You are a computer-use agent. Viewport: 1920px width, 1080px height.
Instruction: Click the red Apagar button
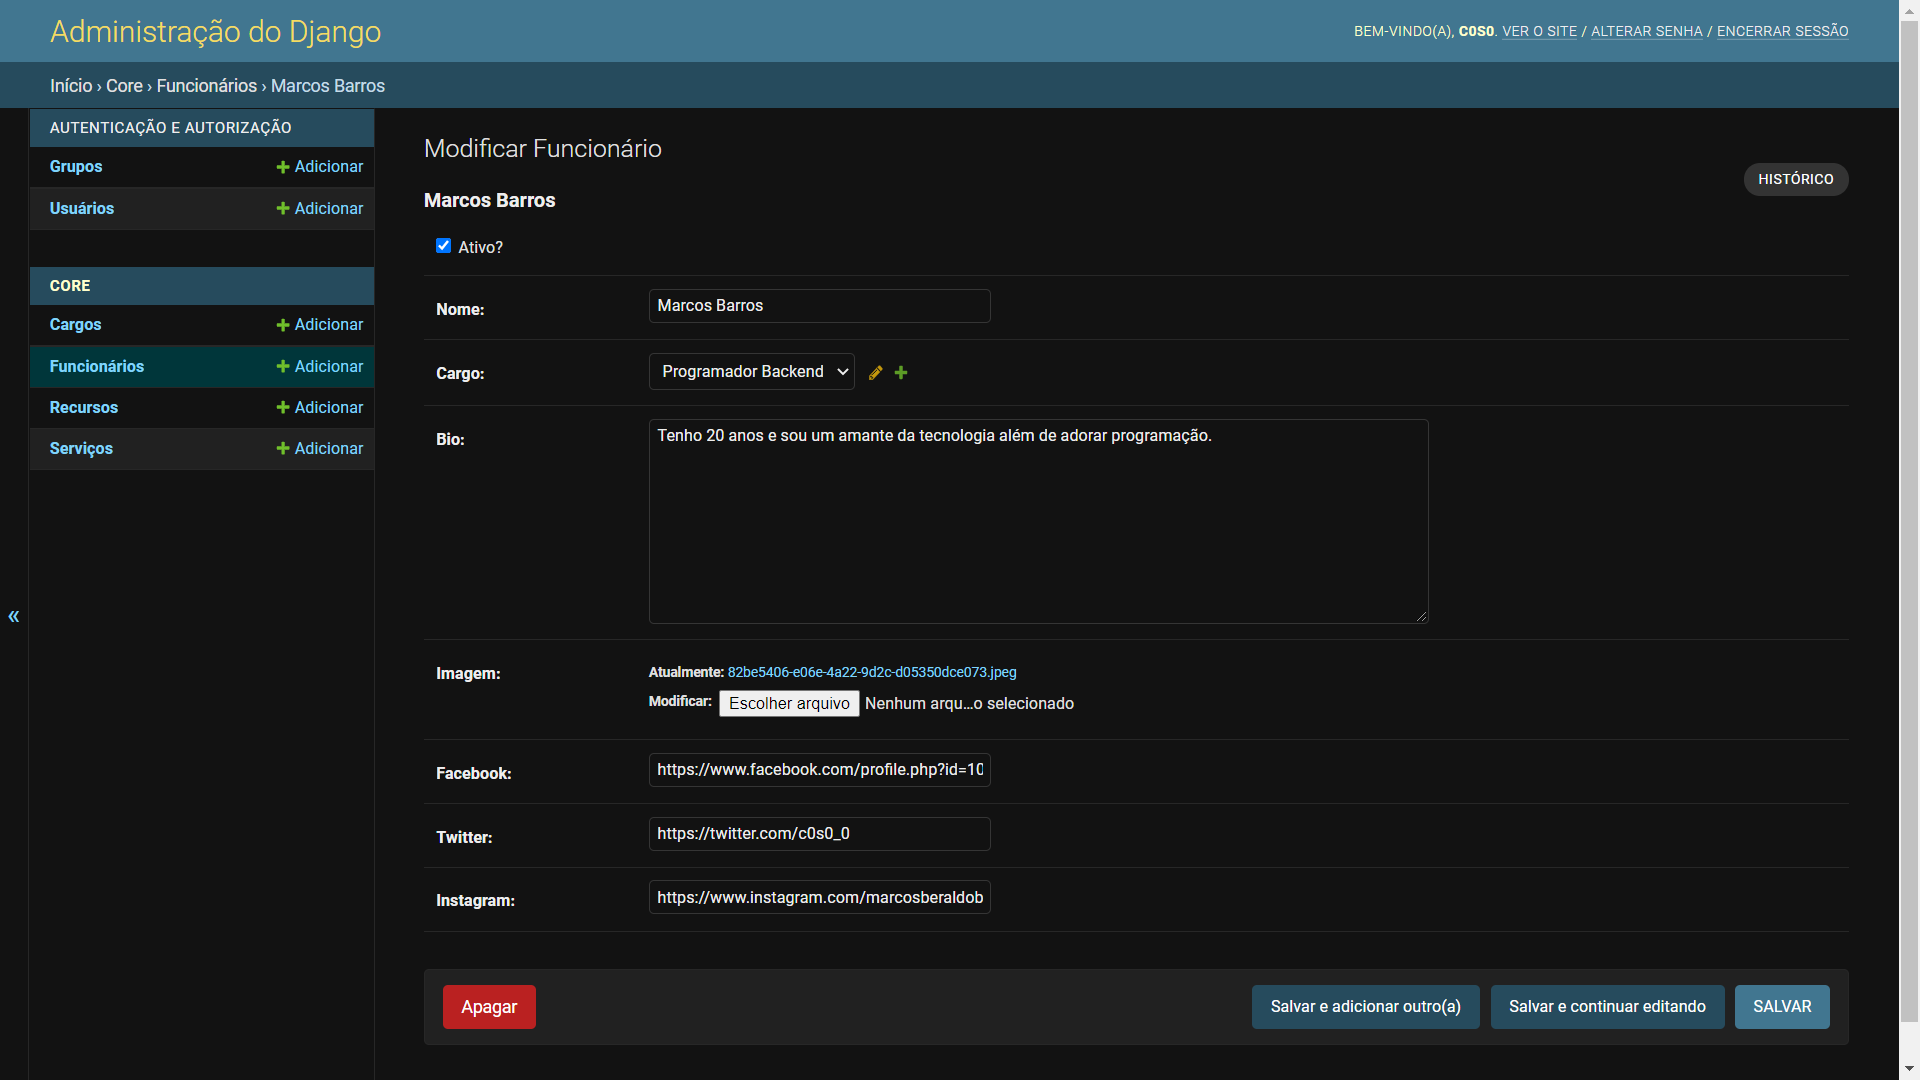click(489, 1007)
